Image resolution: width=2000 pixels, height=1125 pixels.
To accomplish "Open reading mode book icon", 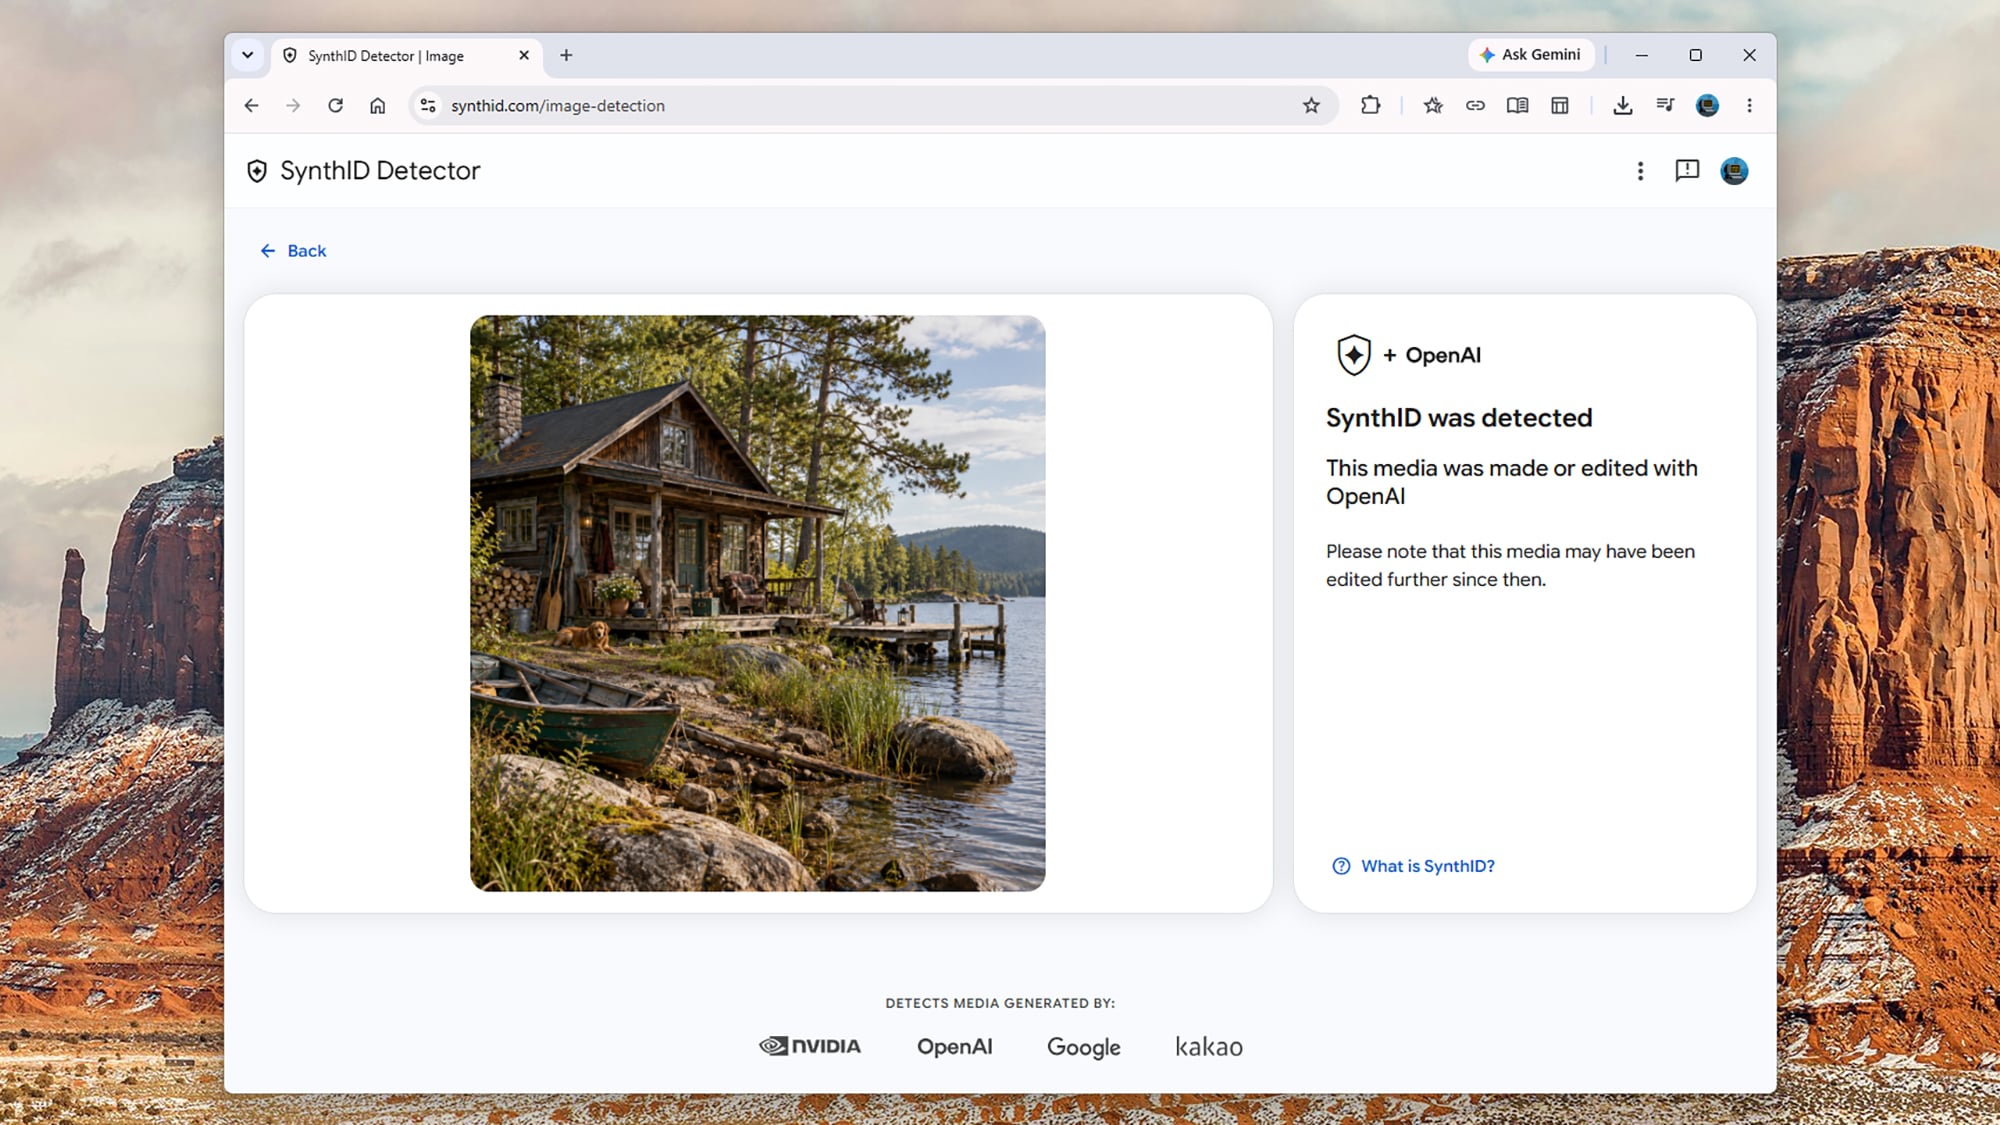I will pos(1517,105).
